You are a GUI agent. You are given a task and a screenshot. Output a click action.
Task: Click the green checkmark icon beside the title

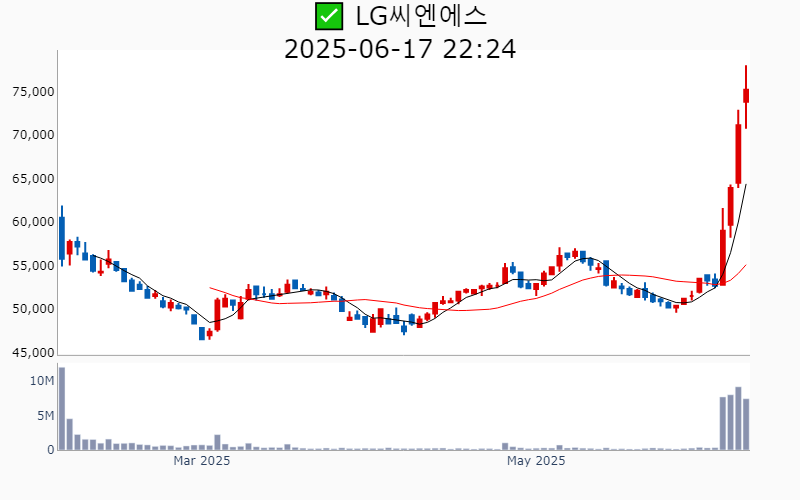(329, 16)
